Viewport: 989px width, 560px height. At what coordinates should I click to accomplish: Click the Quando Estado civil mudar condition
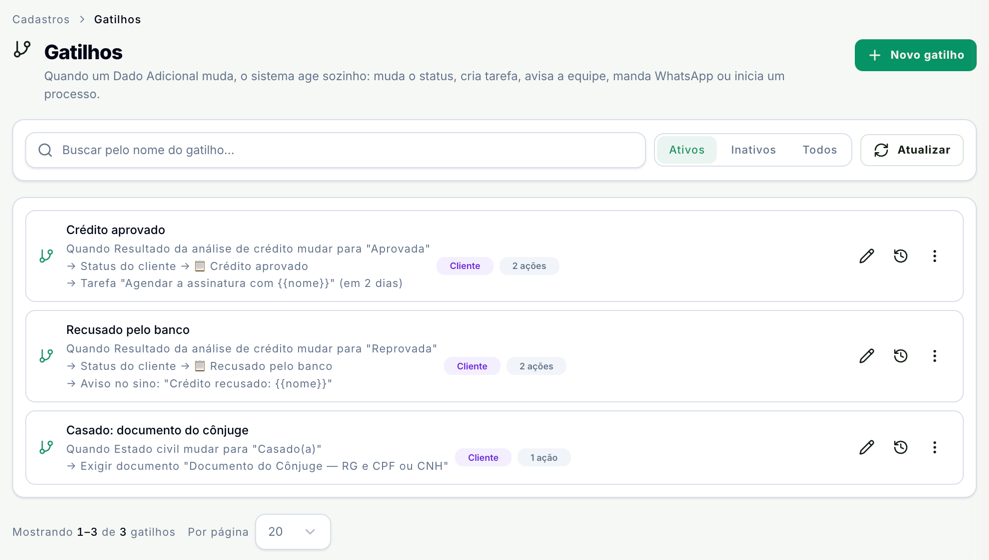point(194,449)
